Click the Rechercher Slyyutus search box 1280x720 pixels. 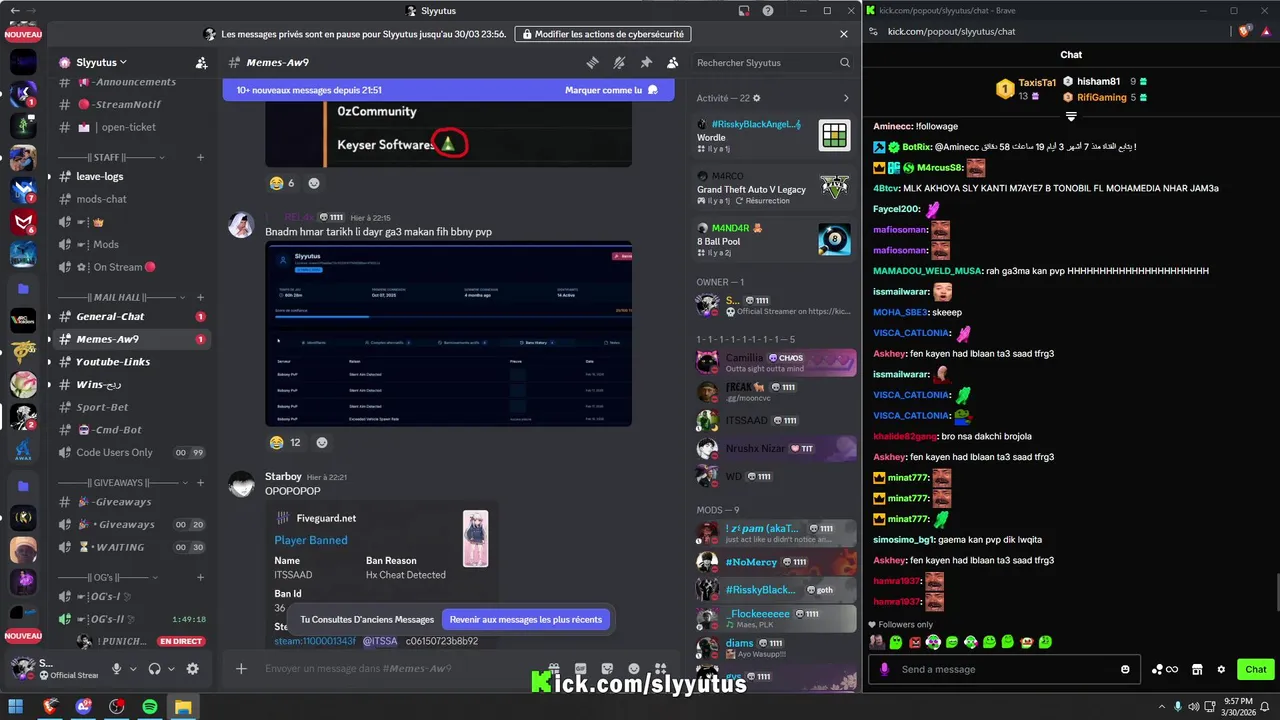[x=774, y=62]
